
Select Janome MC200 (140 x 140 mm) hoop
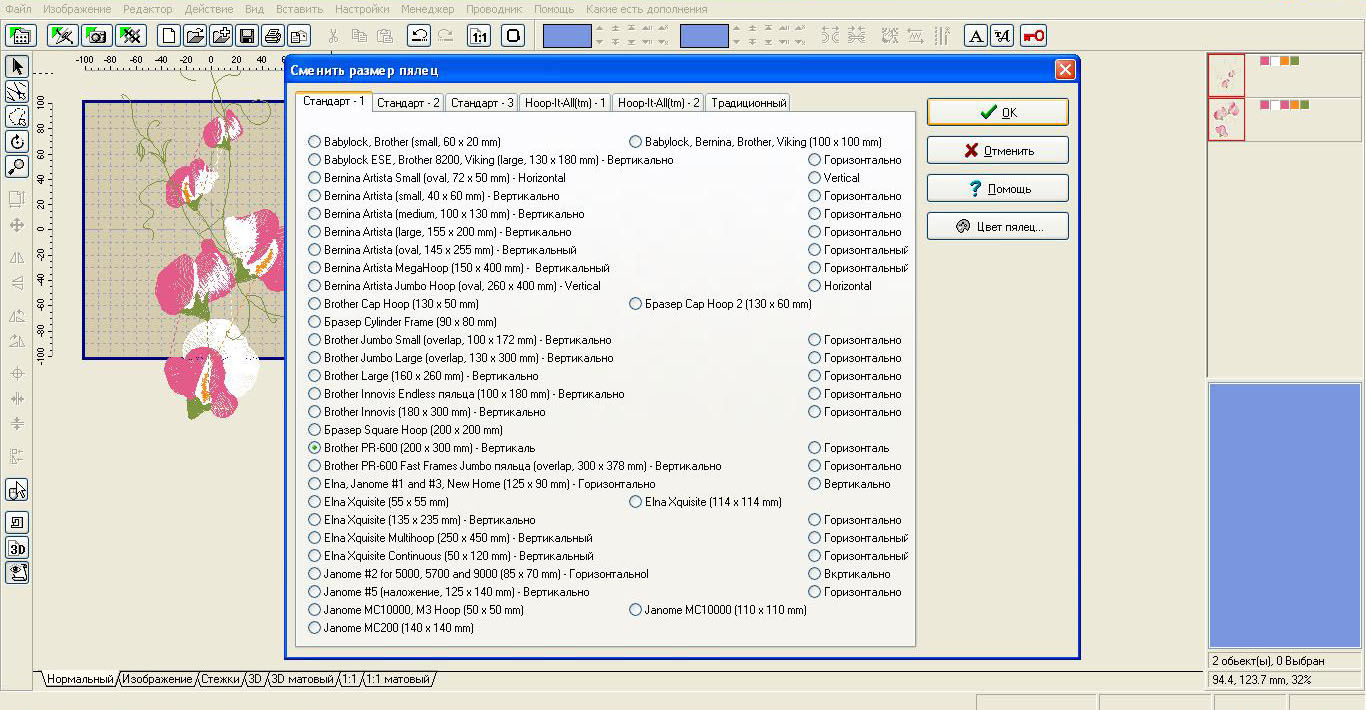(391, 628)
